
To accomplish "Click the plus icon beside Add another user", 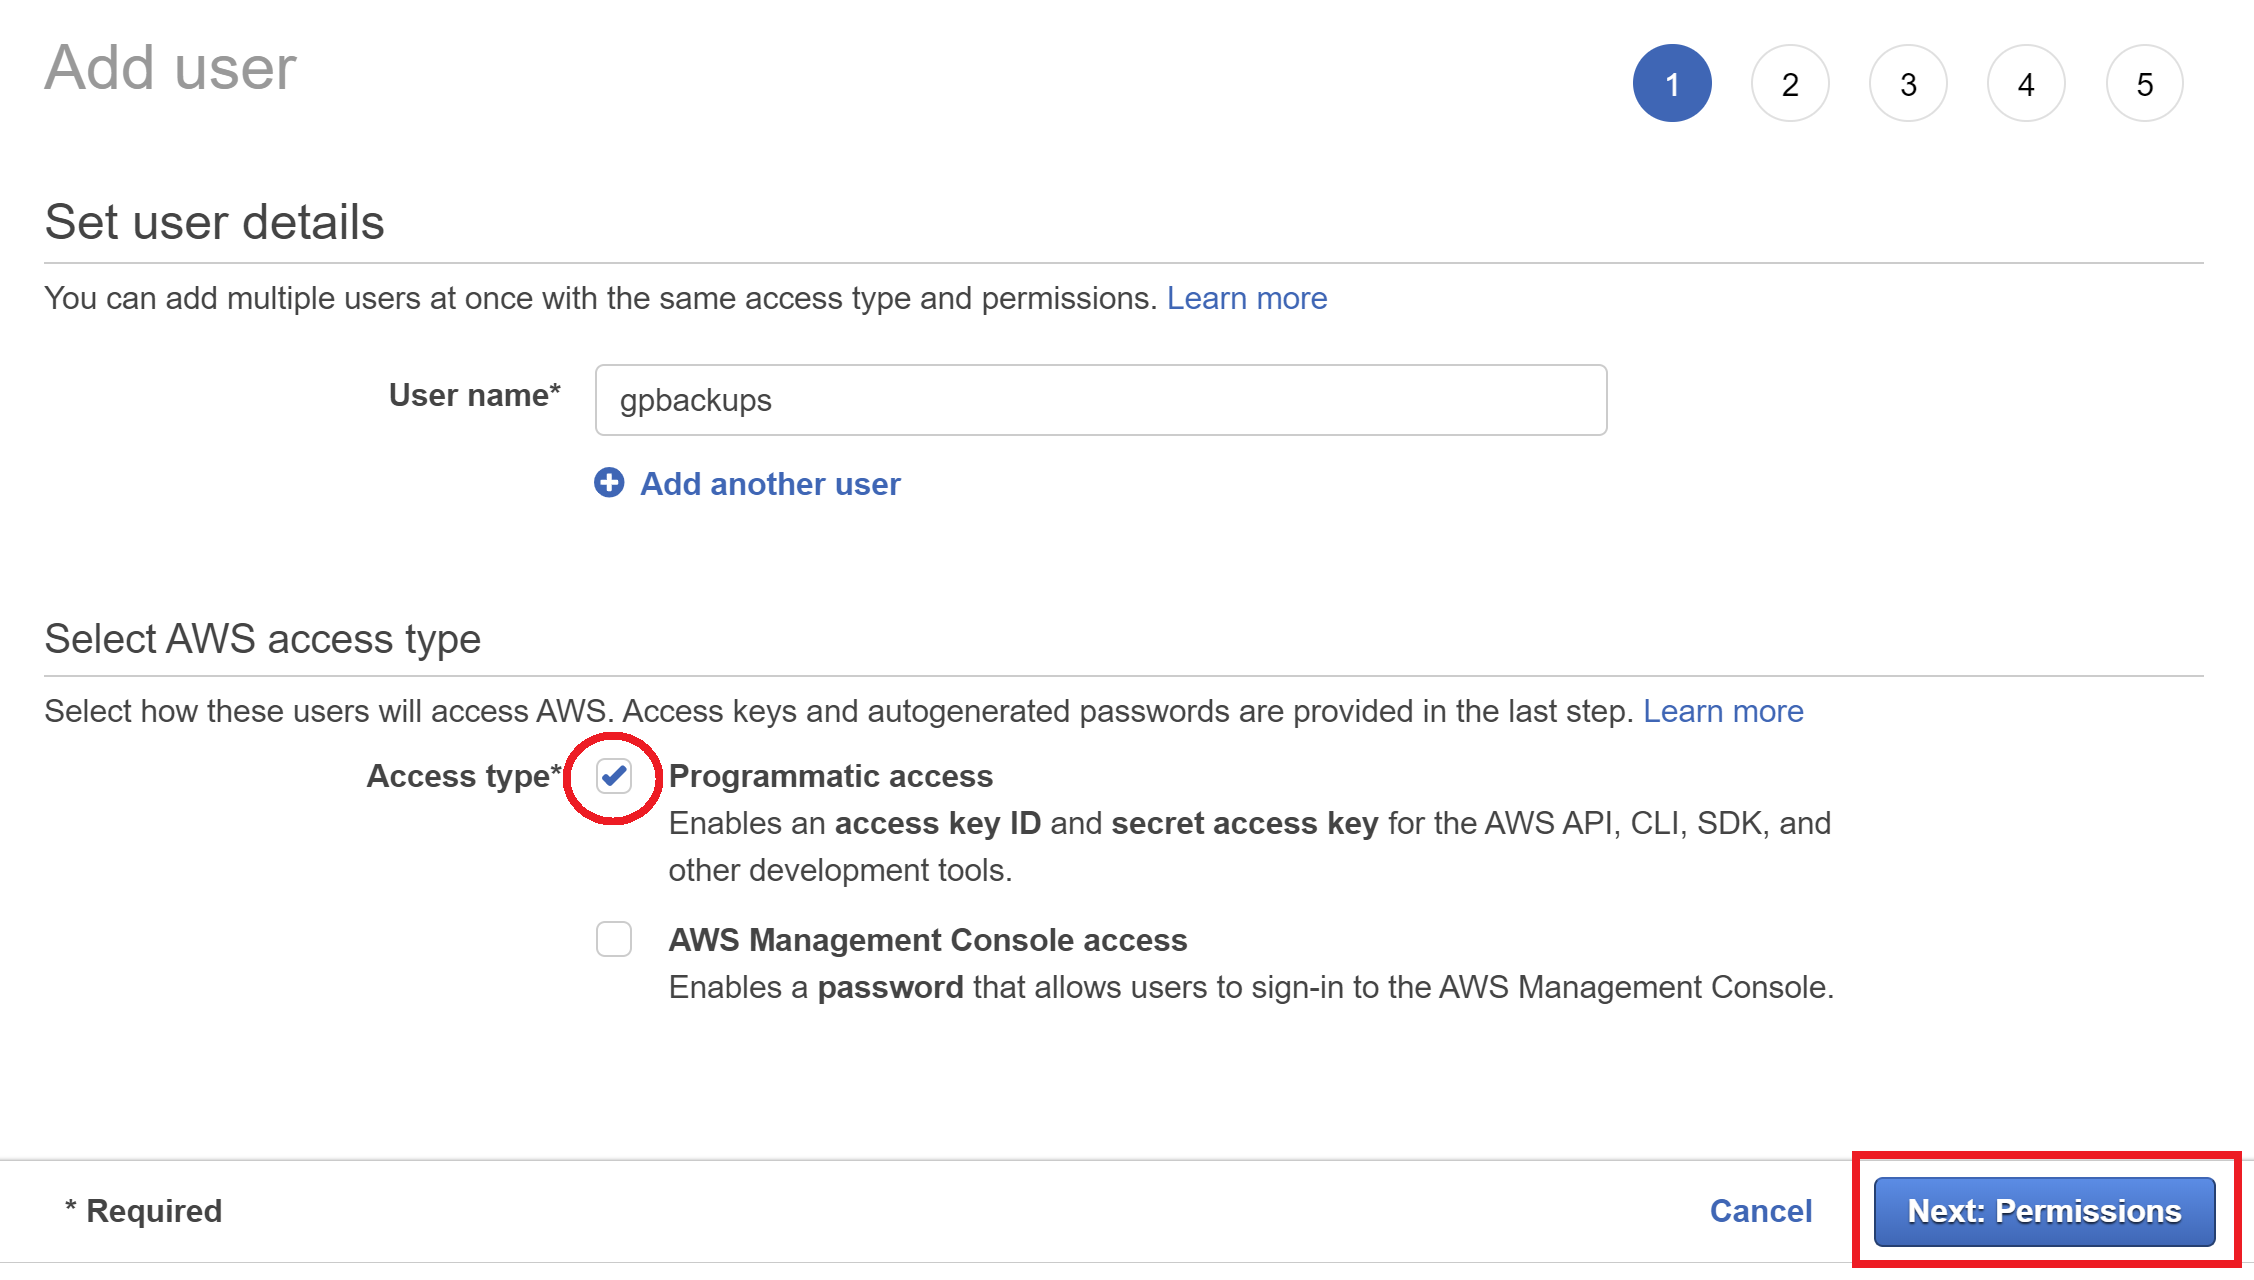I will [609, 483].
